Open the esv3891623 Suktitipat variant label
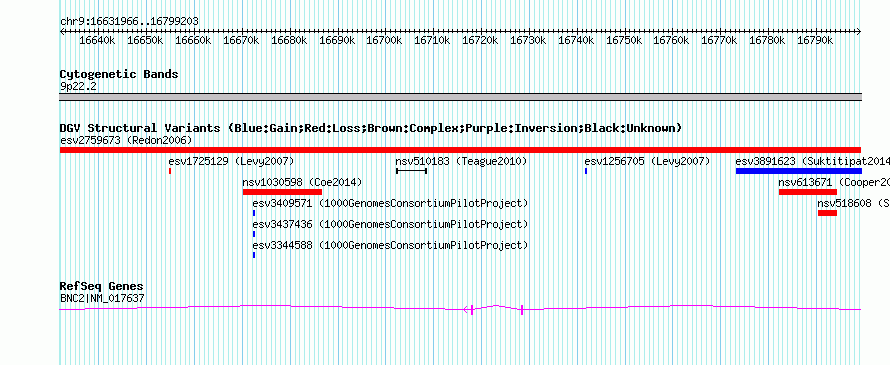 [812, 162]
